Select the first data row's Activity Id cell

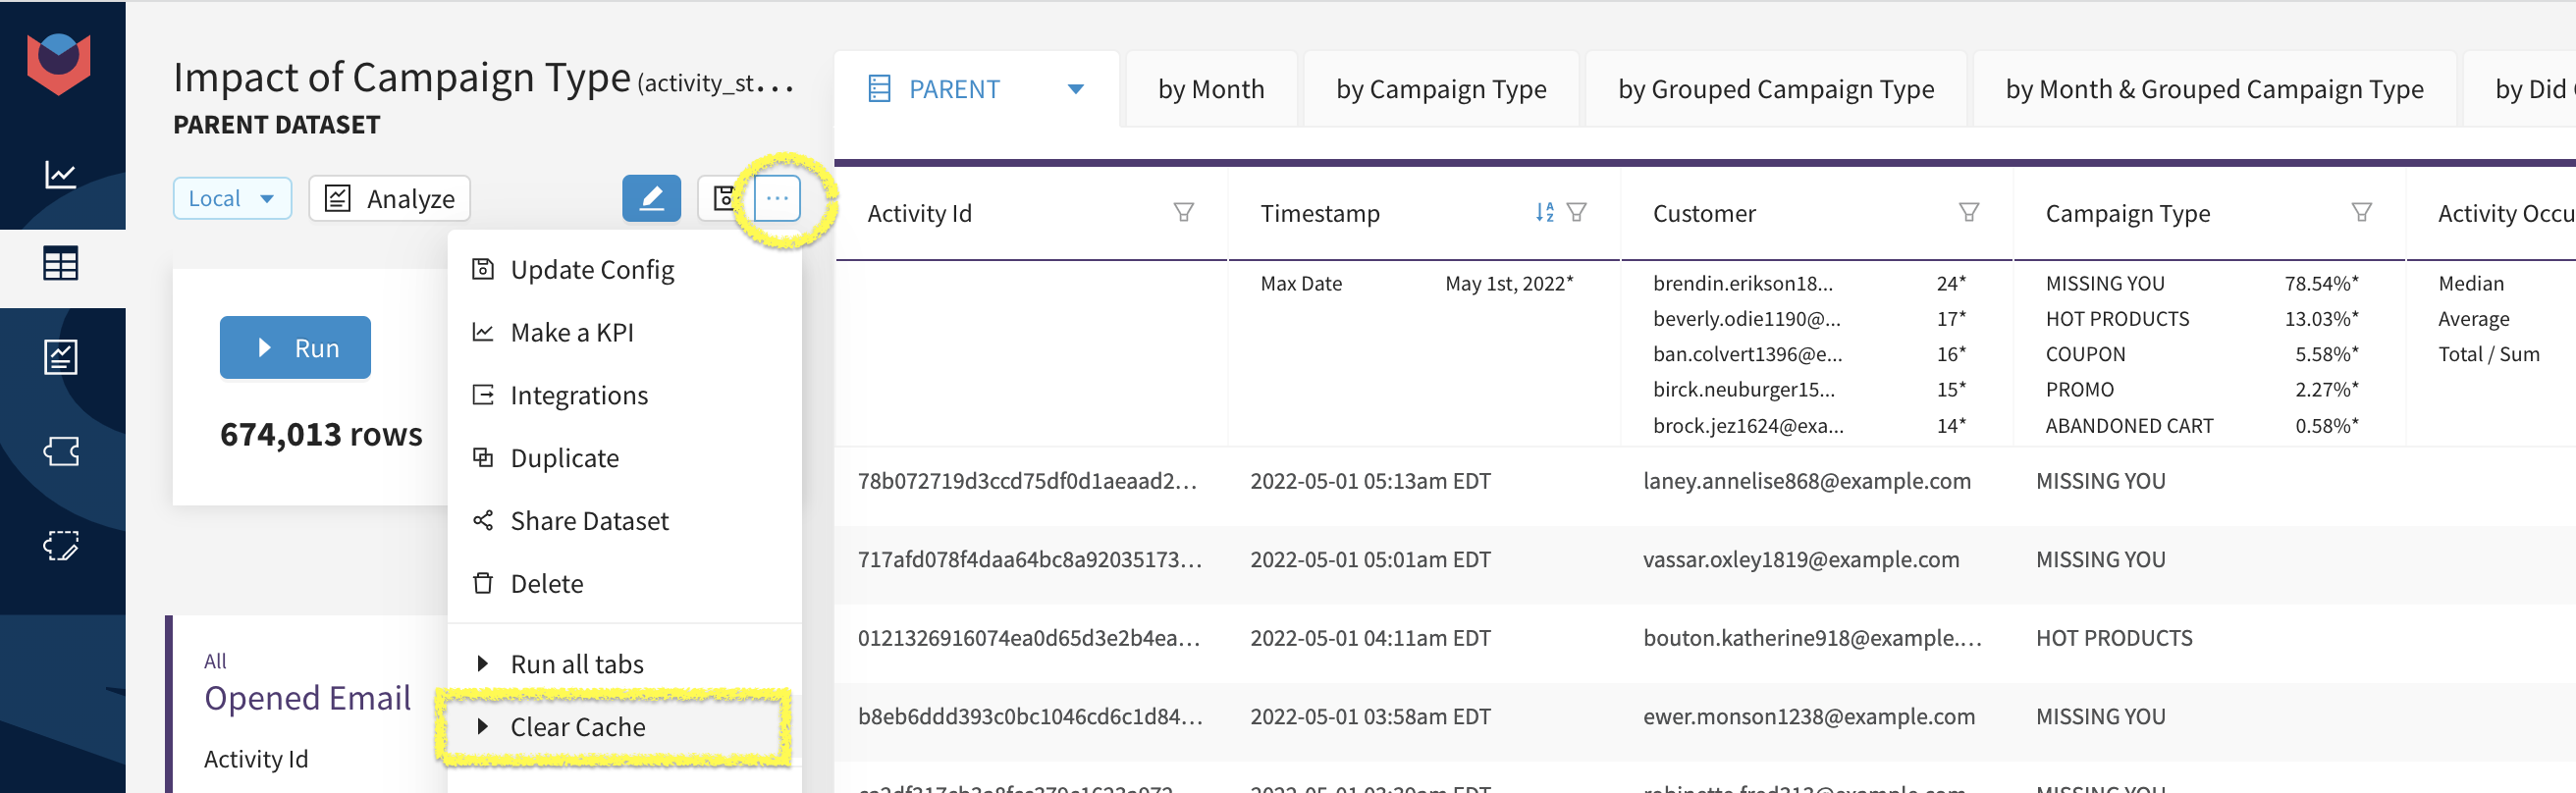click(1027, 481)
